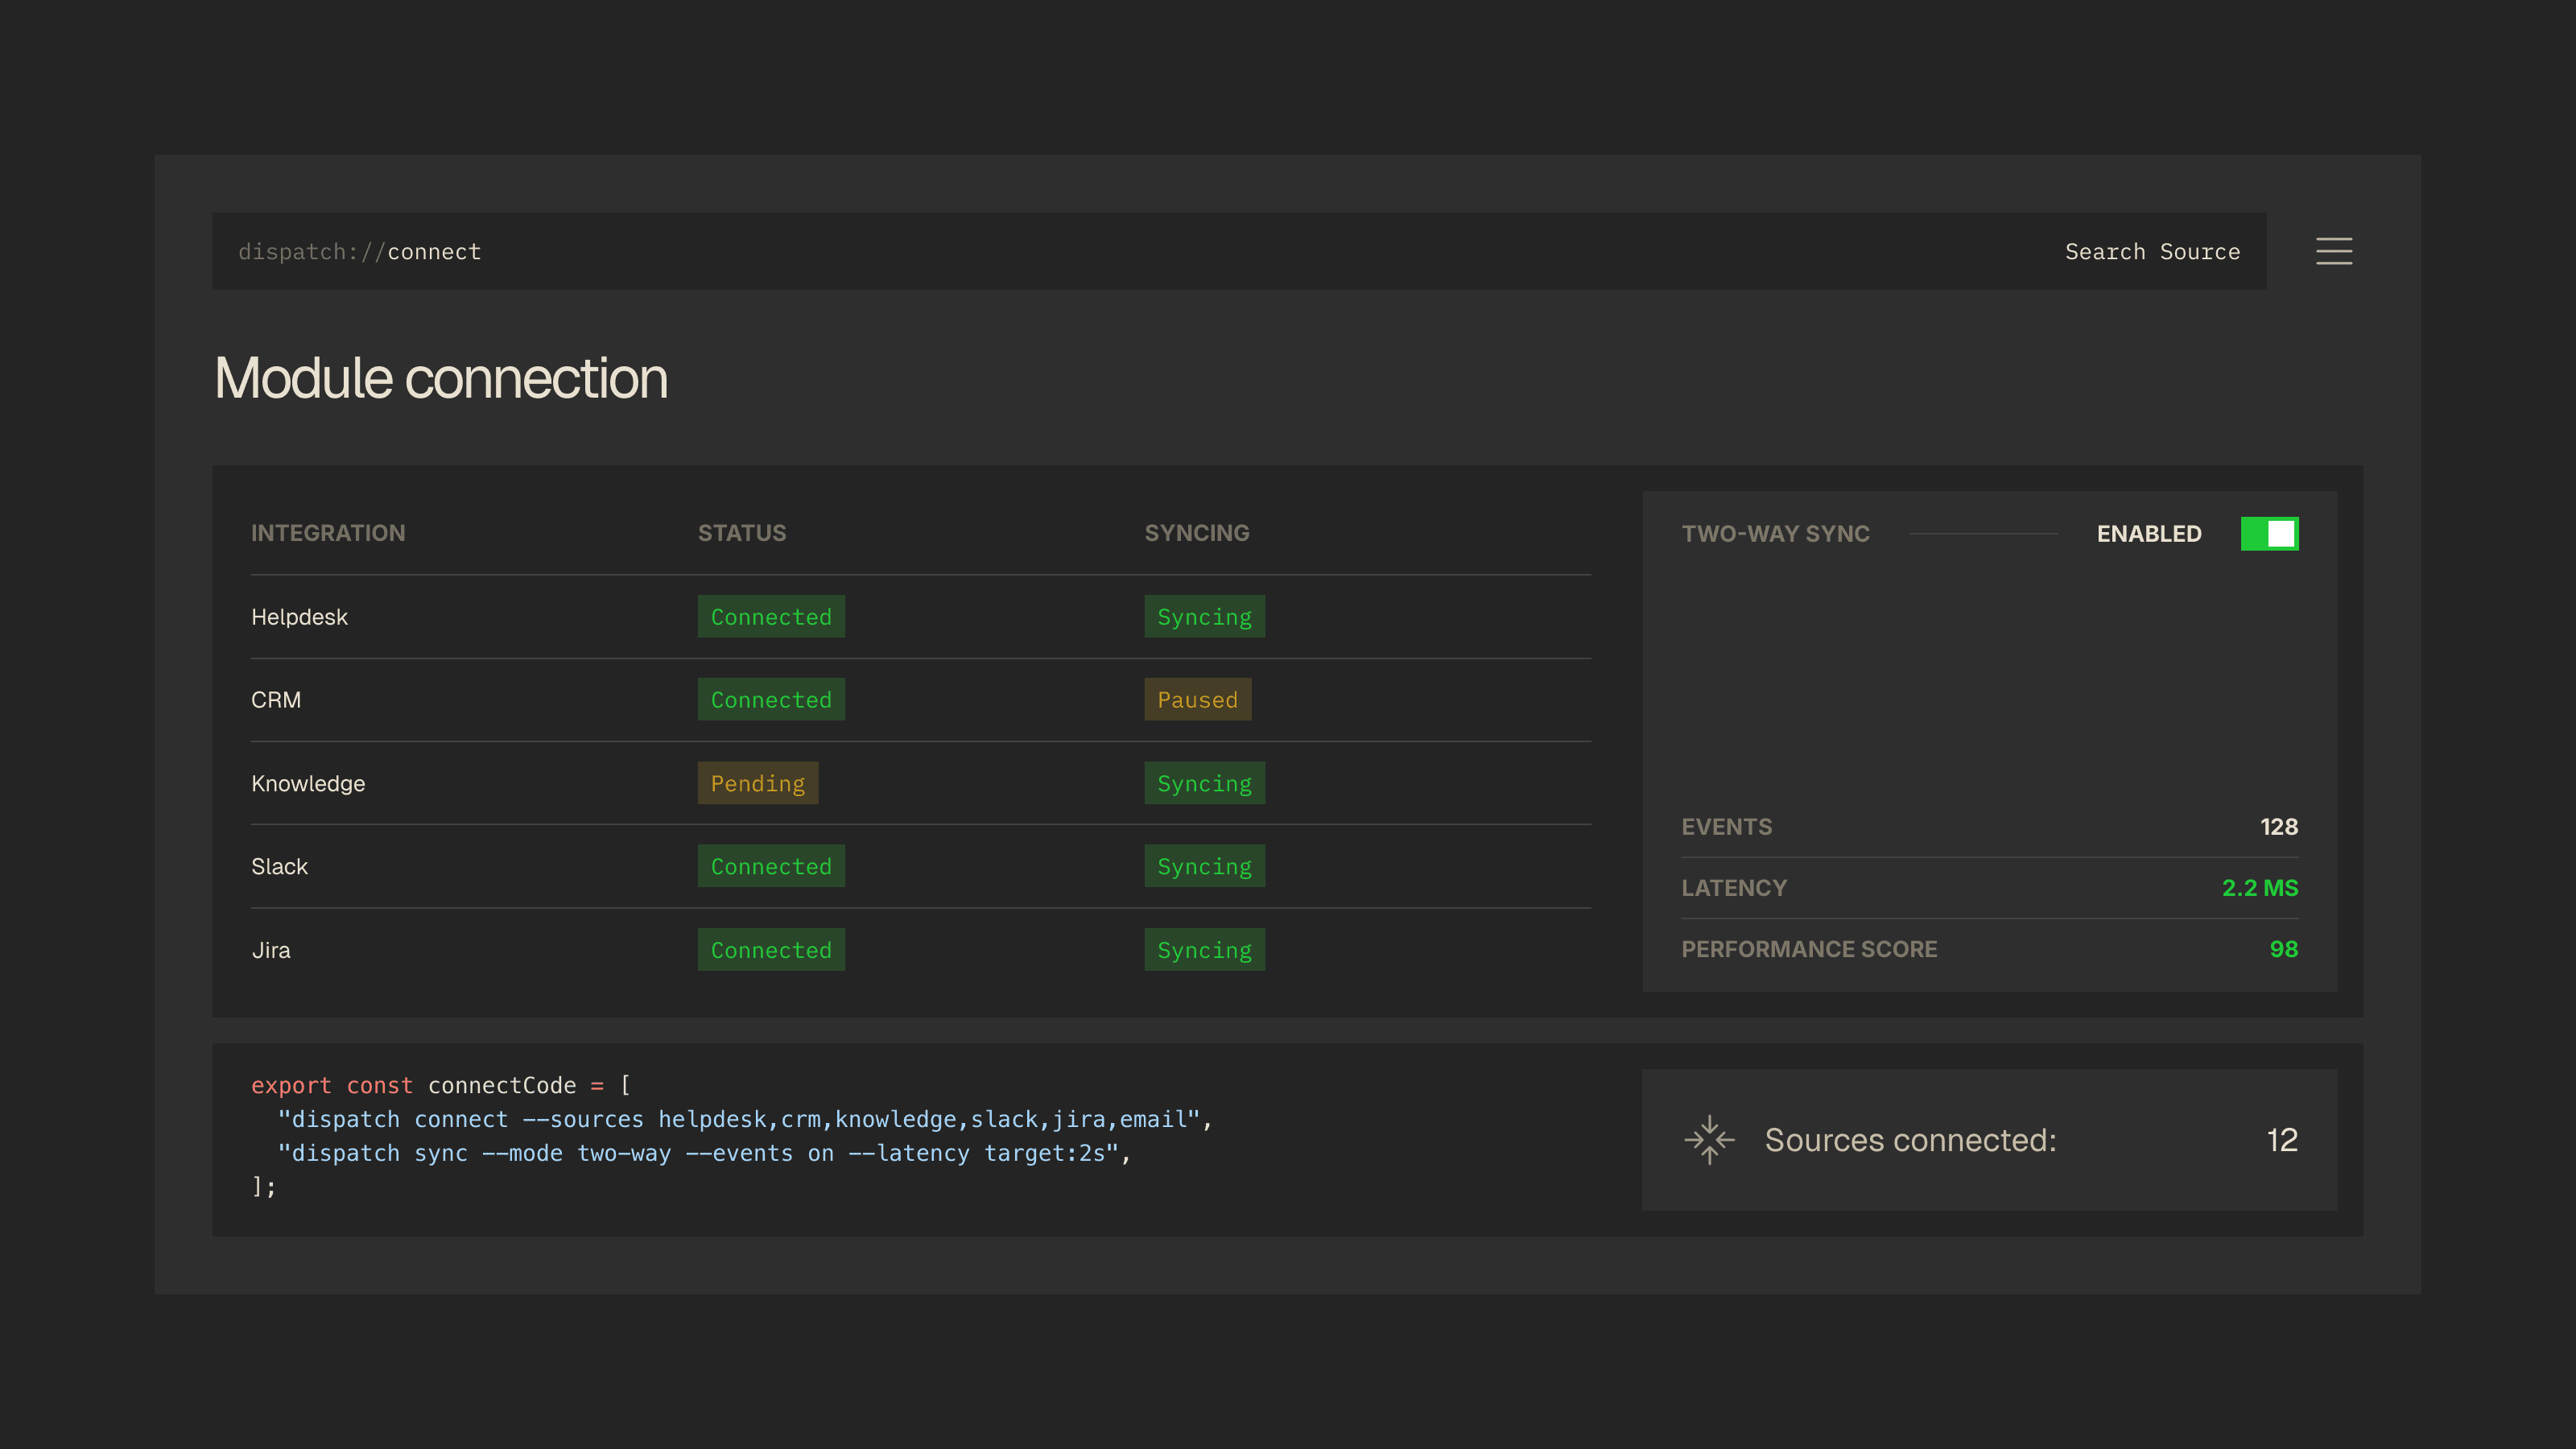
Task: Click the CRM Paused syncing badge
Action: (x=1197, y=700)
